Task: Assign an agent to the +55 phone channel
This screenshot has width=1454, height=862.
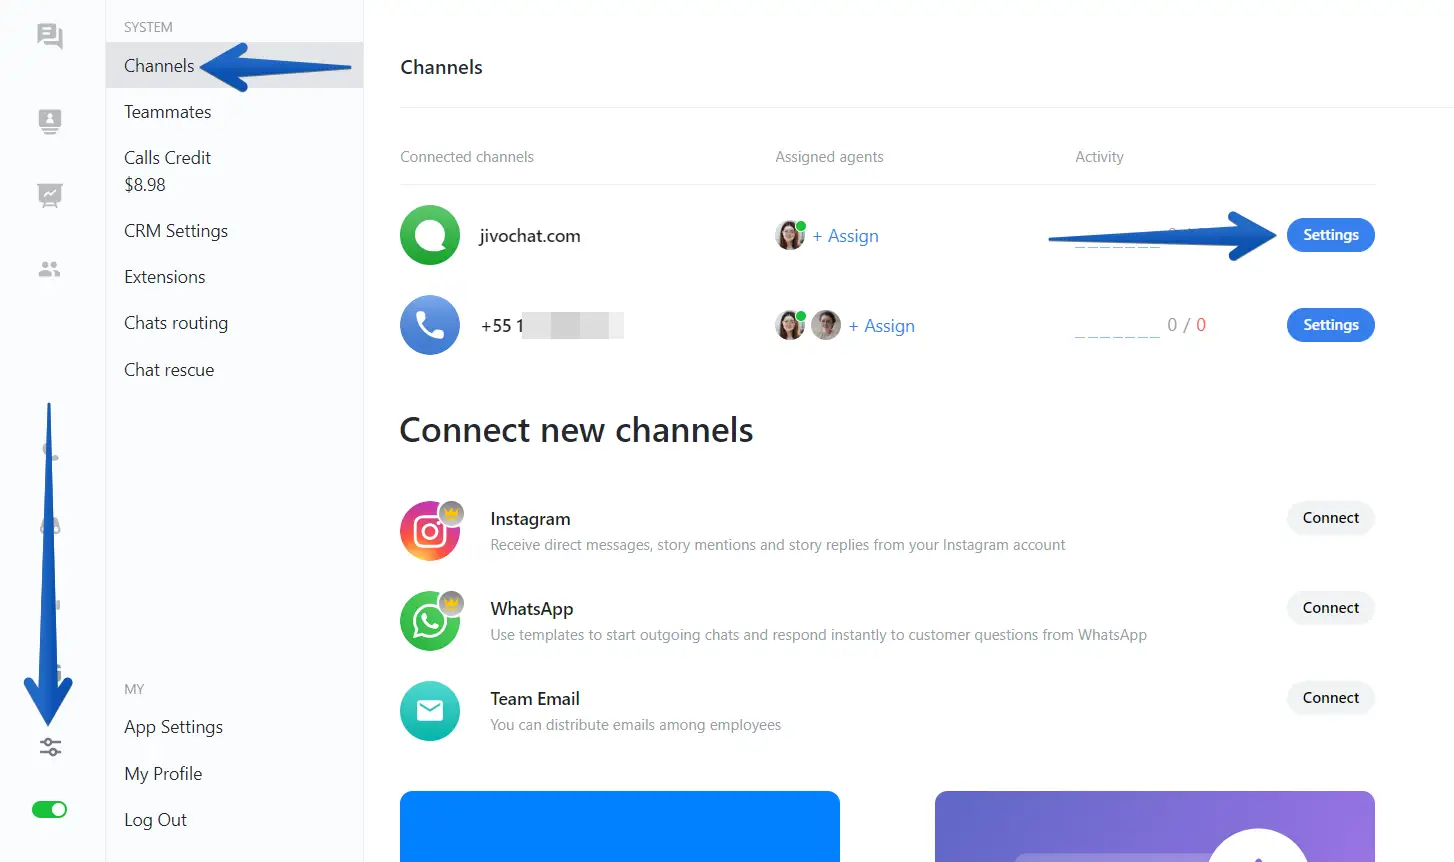Action: pos(882,326)
